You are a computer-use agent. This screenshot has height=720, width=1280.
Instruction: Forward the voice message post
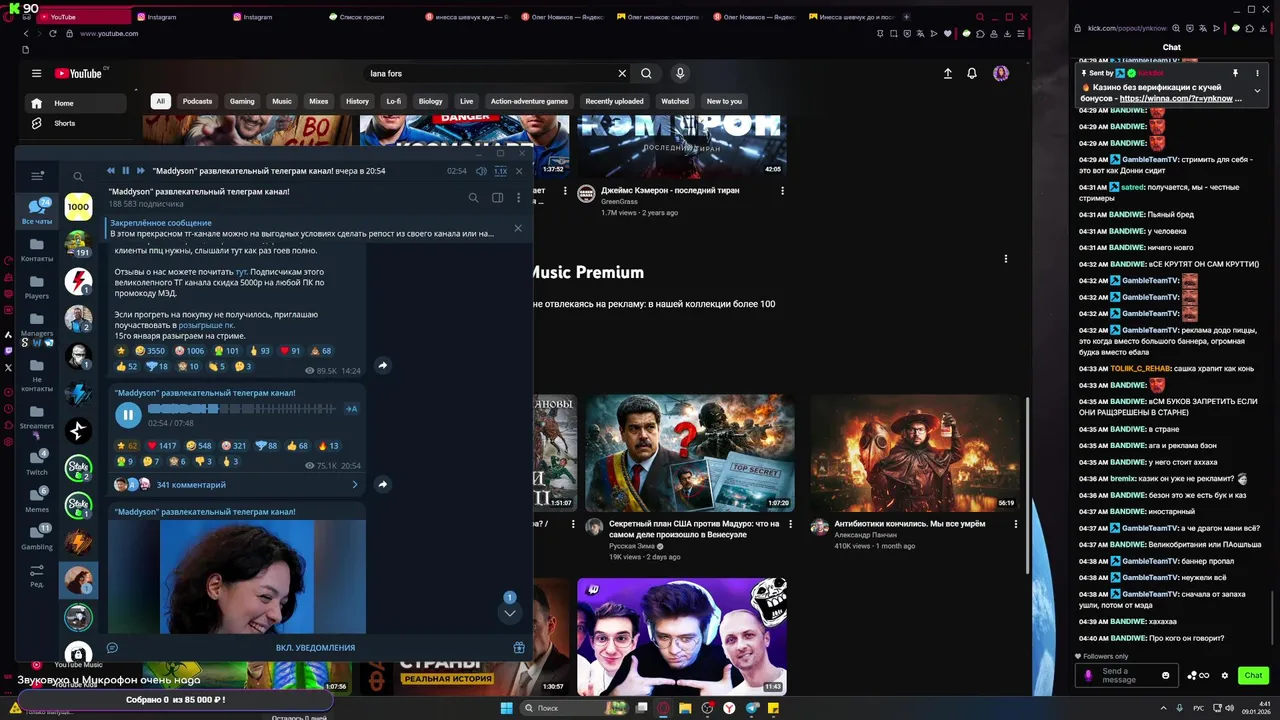(382, 484)
